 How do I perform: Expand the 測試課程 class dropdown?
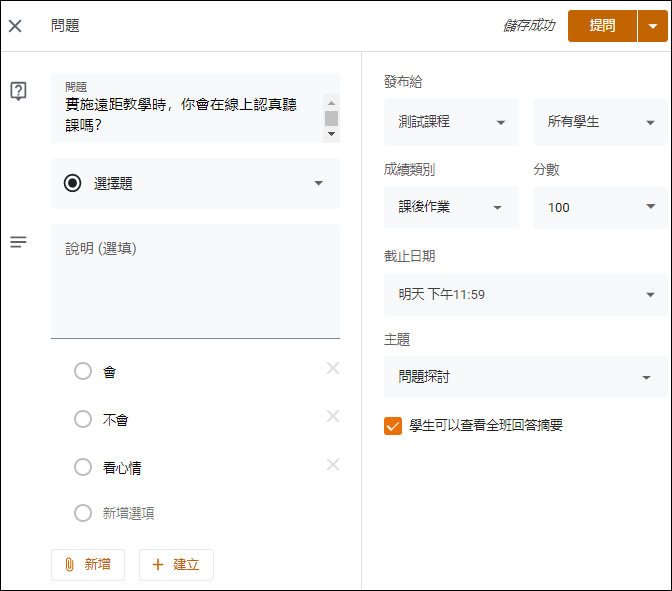[x=451, y=122]
